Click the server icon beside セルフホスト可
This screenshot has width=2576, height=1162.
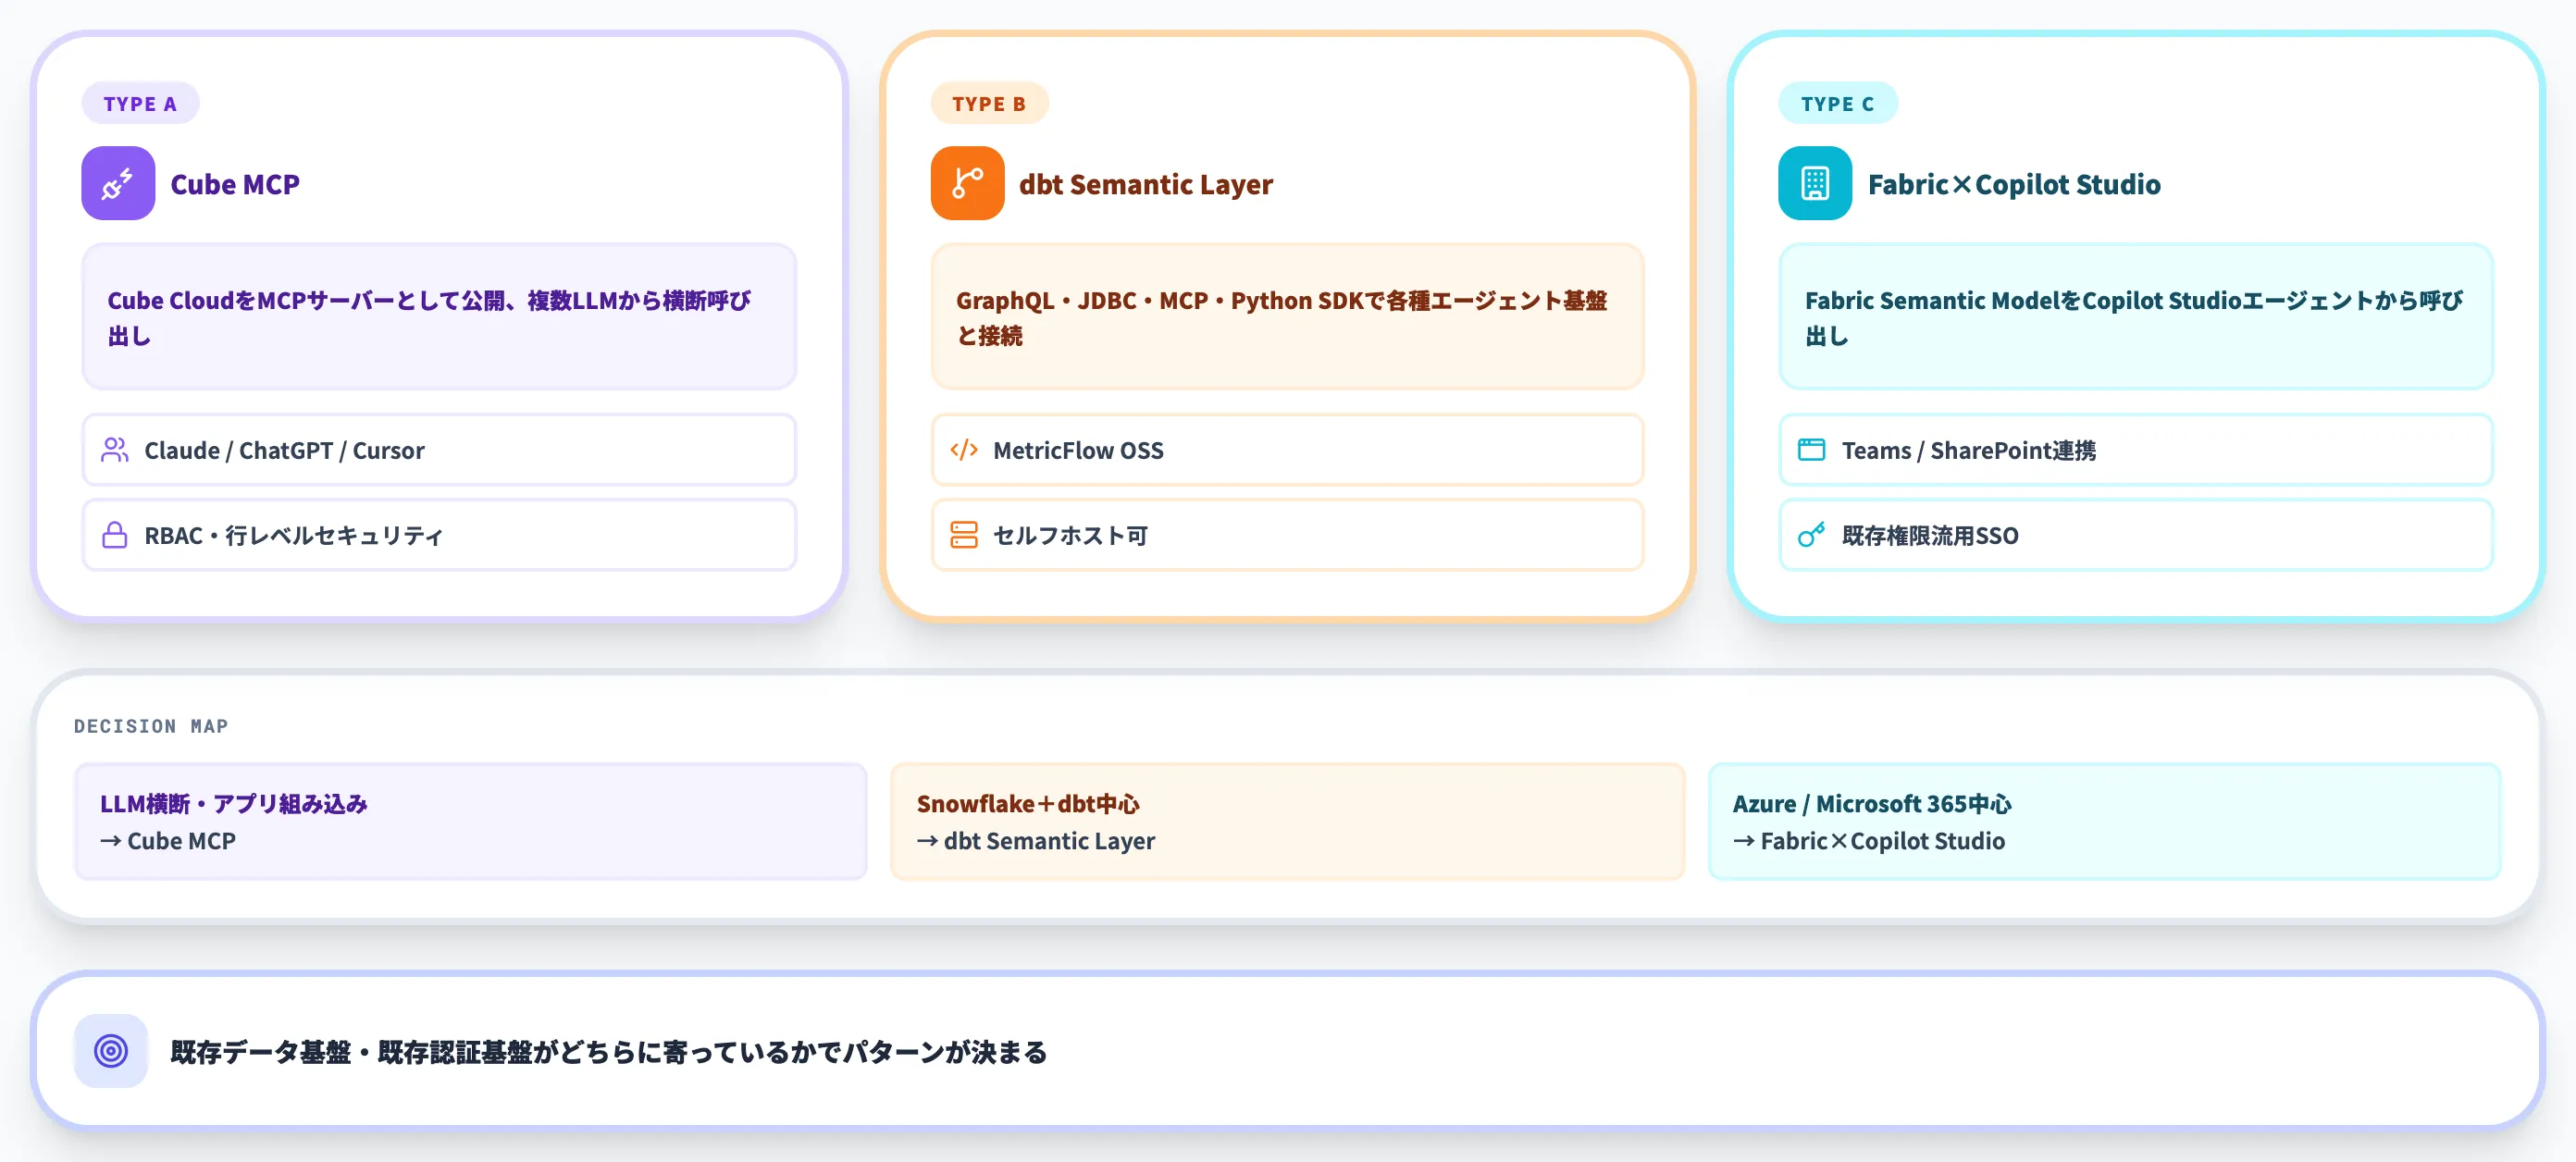[x=963, y=535]
